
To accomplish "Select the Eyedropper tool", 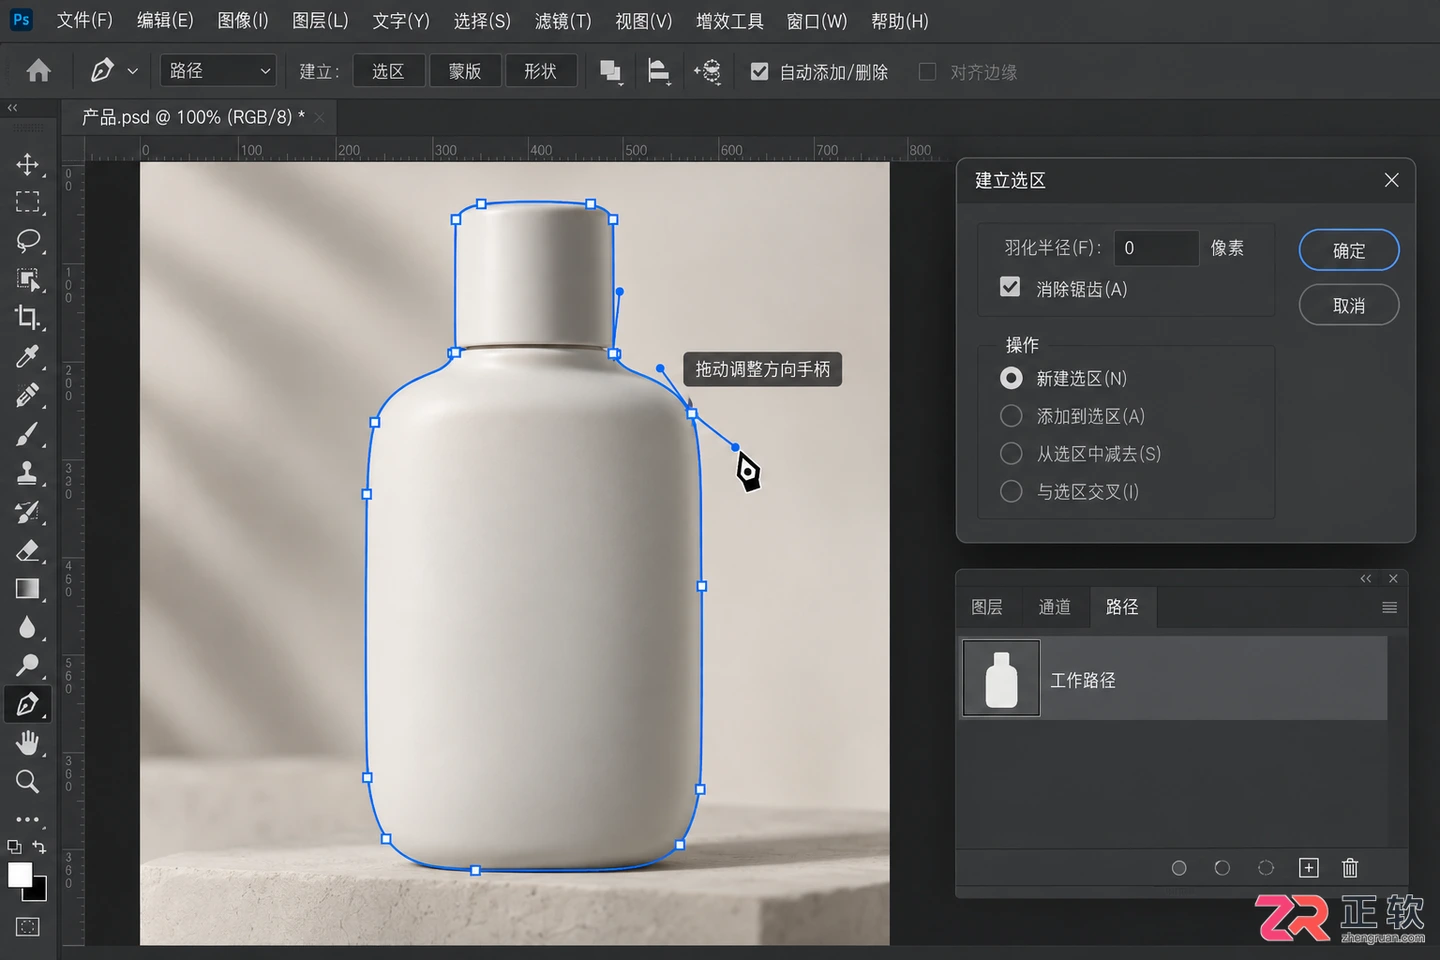I will click(x=28, y=357).
